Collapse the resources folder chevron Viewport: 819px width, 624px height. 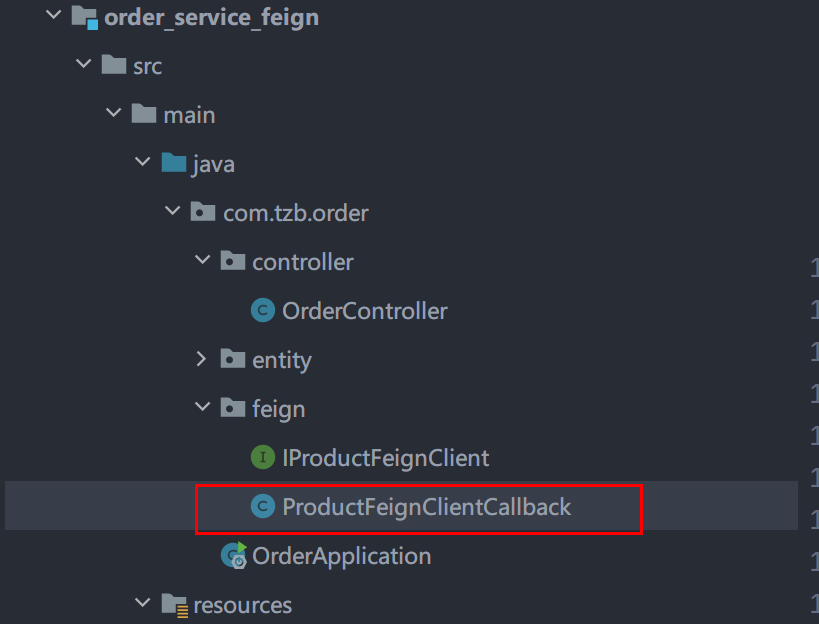pyautogui.click(x=142, y=605)
